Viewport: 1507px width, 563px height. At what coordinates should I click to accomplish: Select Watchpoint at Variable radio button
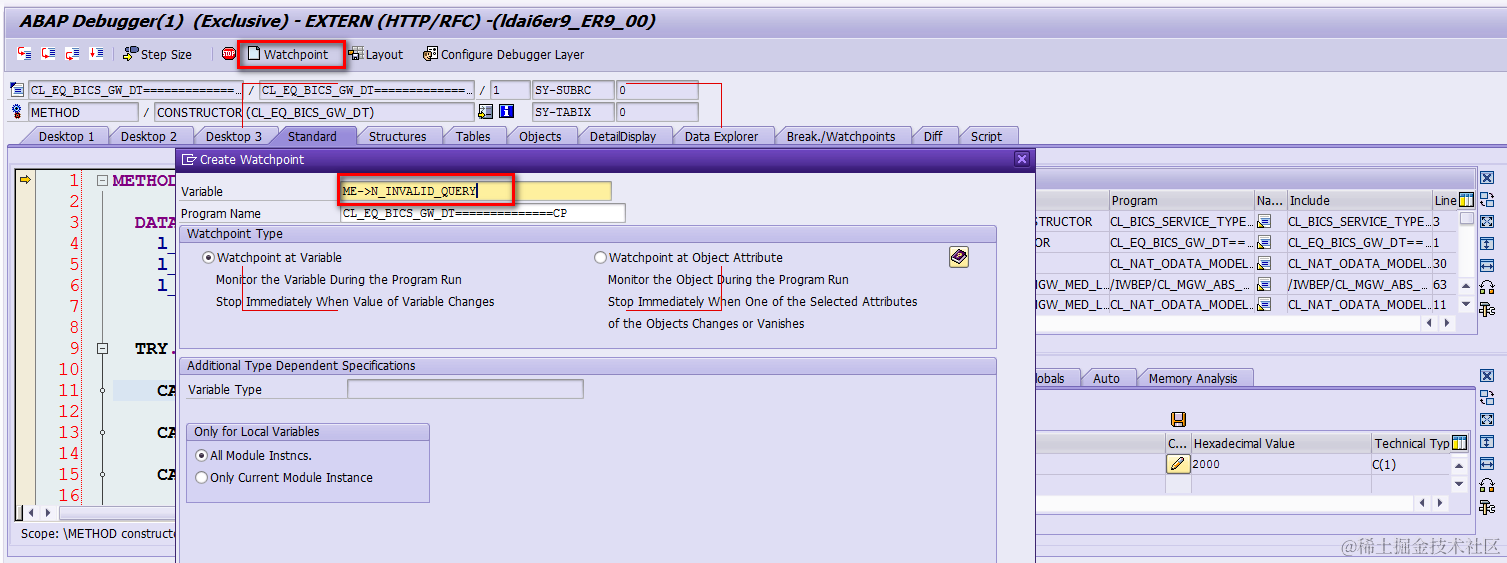pyautogui.click(x=209, y=258)
